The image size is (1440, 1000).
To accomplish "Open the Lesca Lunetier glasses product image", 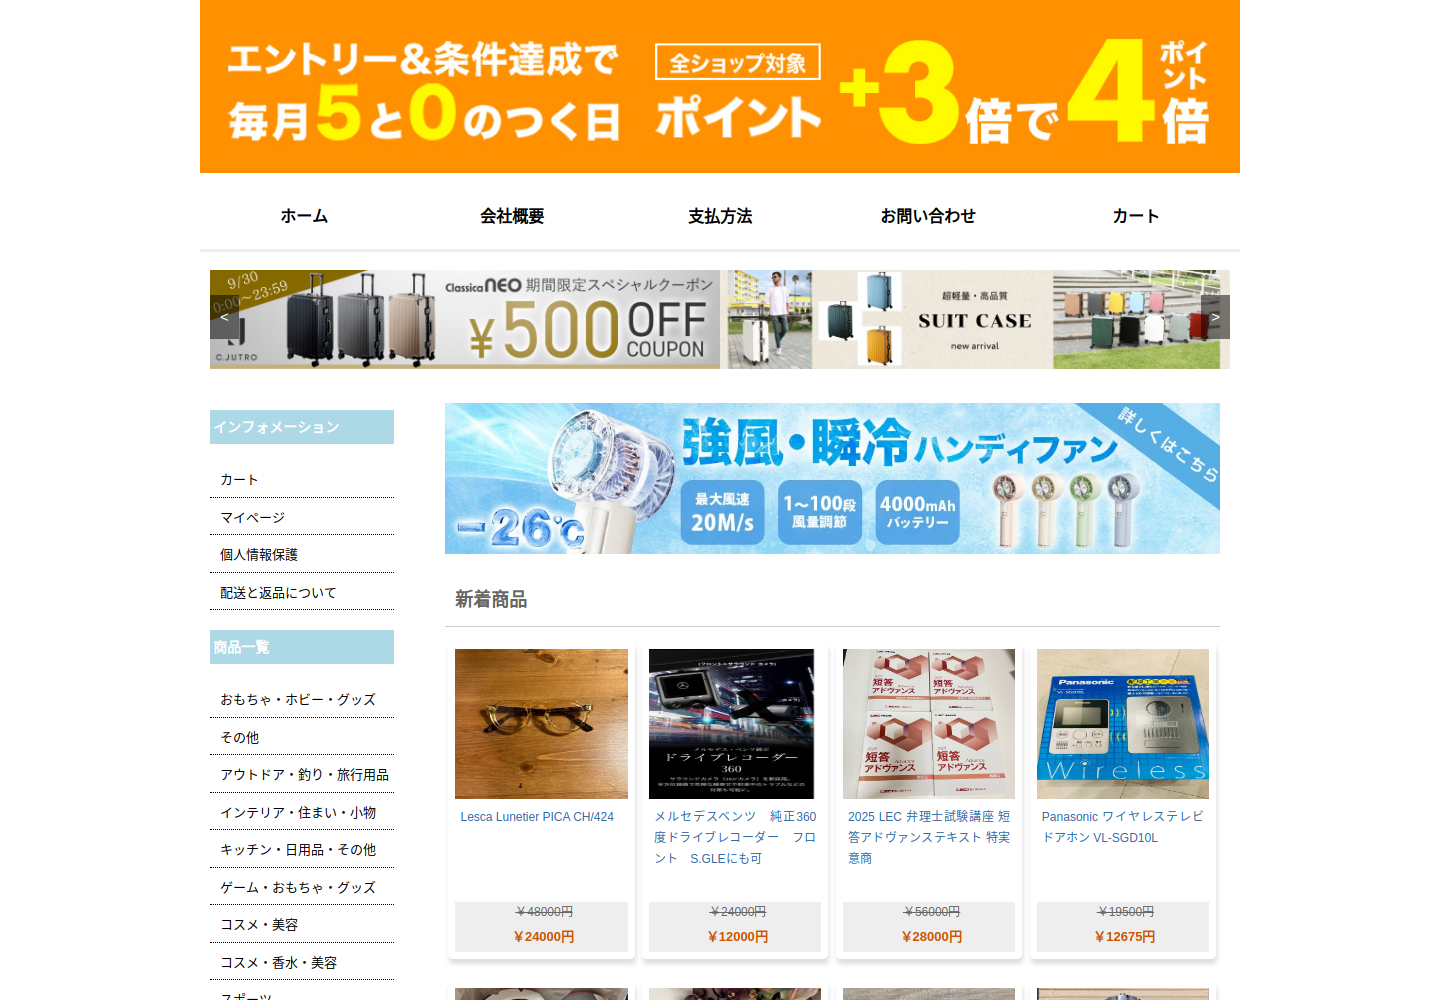I will click(x=541, y=724).
